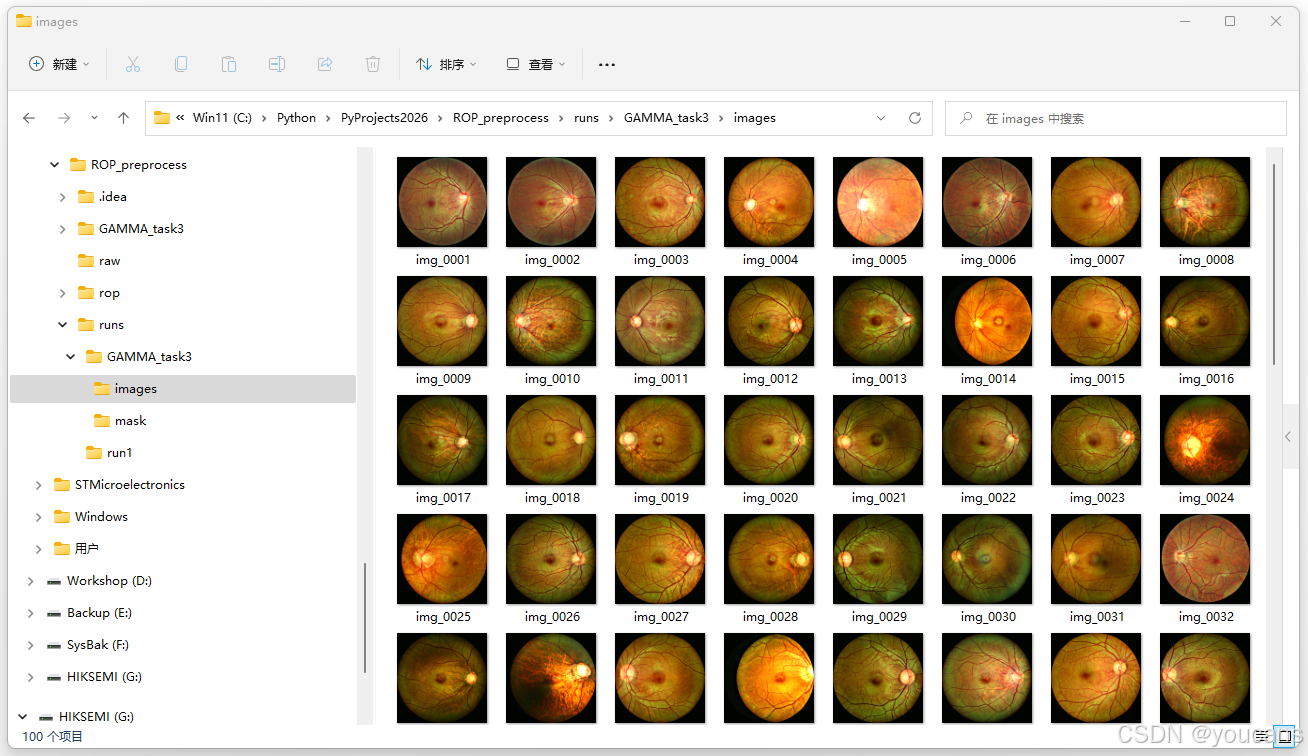Open the three-dot more options menu
The width and height of the screenshot is (1308, 756).
(607, 64)
